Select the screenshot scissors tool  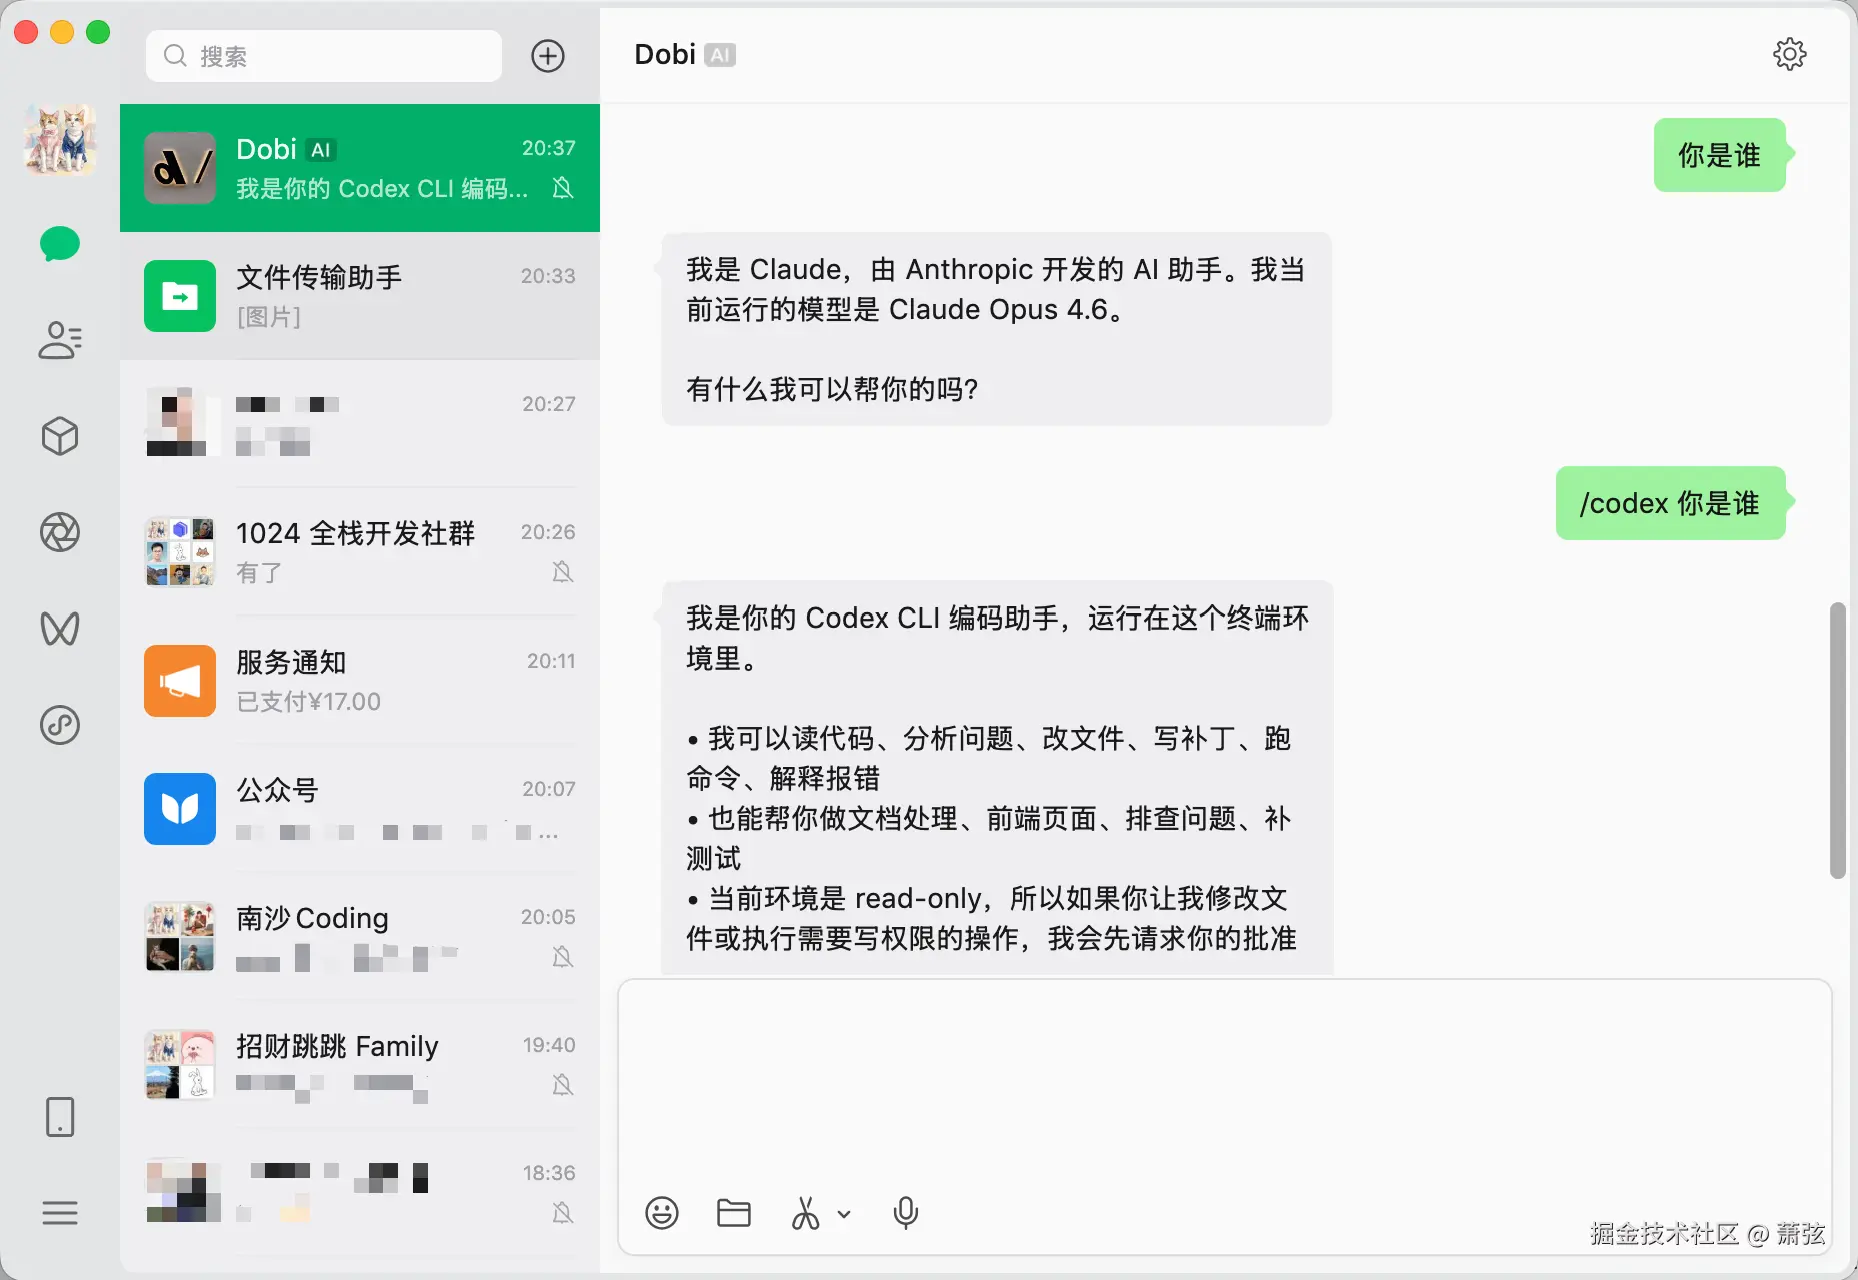point(806,1213)
